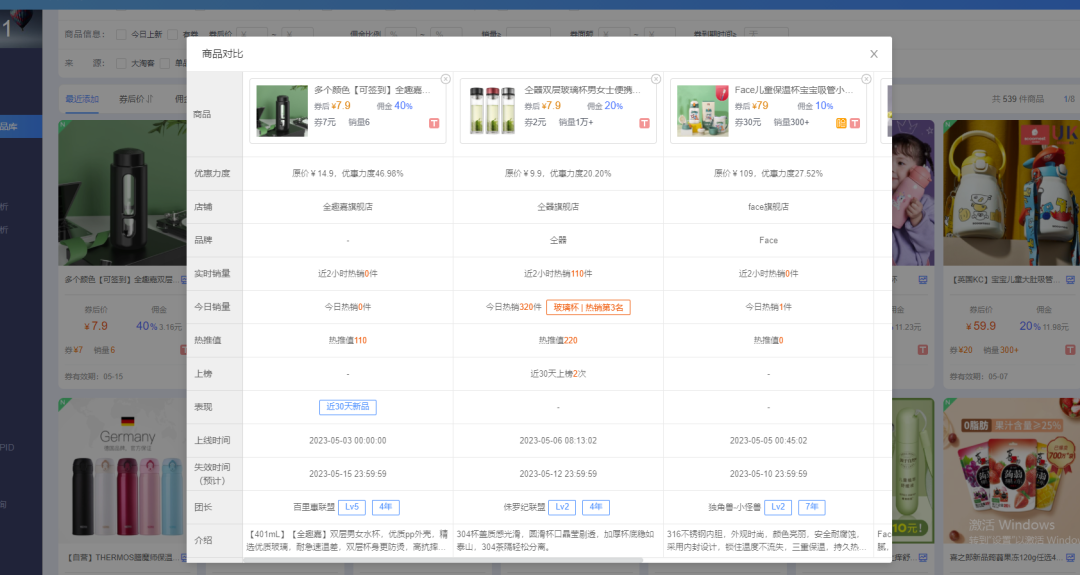This screenshot has width=1080, height=575.
Task: Click 热推值220 cell
Action: coord(558,340)
